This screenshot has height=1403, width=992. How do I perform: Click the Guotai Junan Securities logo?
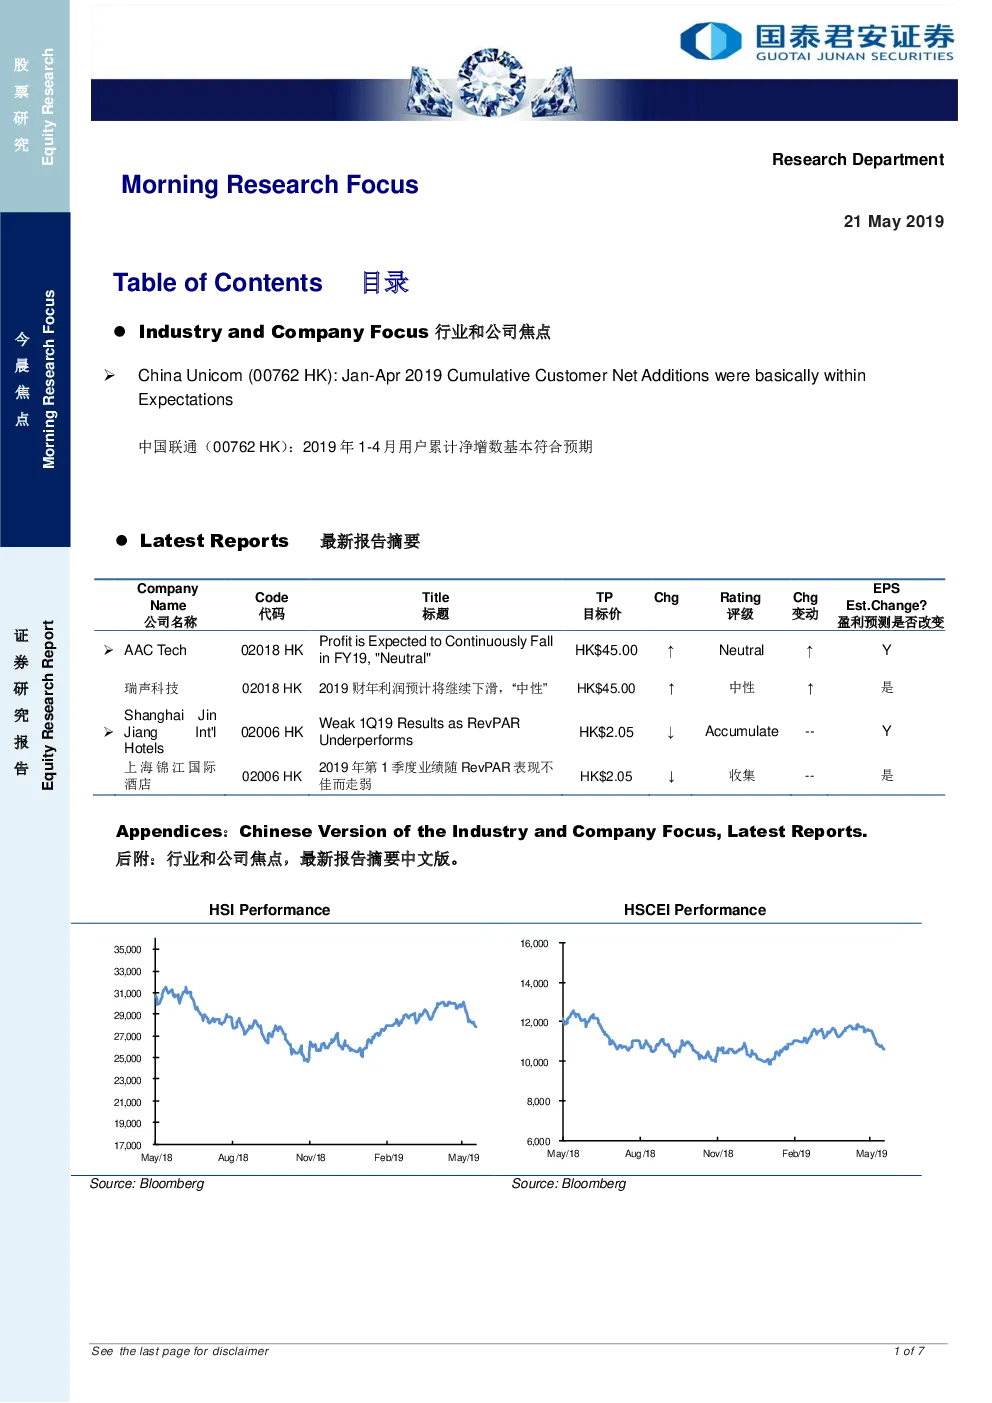pos(817,41)
